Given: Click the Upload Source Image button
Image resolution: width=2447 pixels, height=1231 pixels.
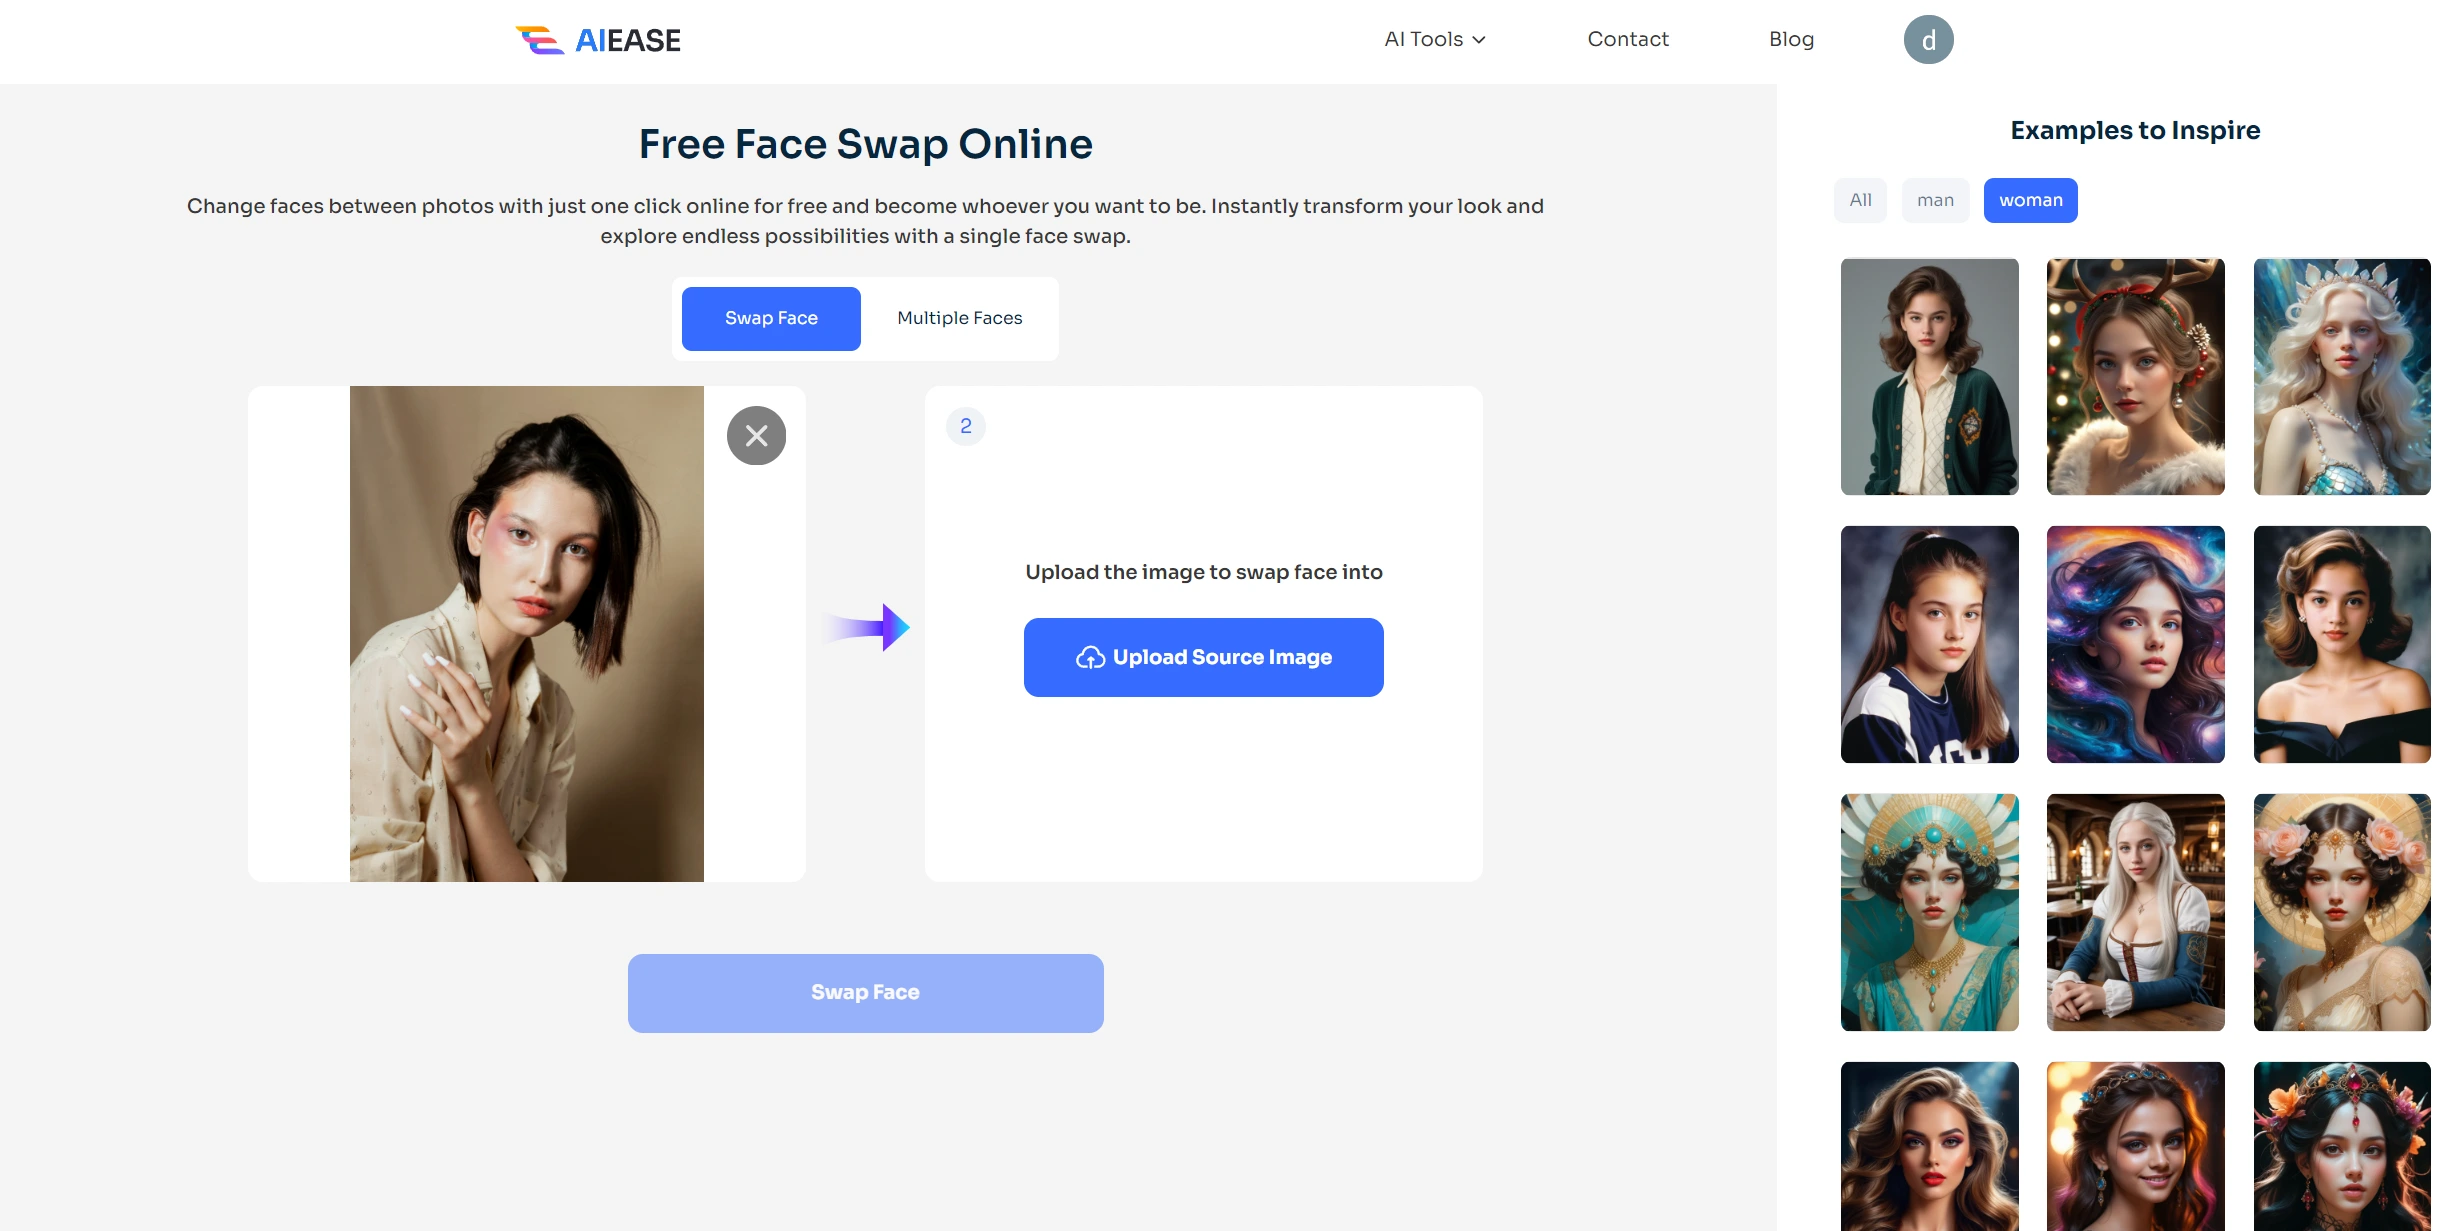Looking at the screenshot, I should (x=1204, y=656).
